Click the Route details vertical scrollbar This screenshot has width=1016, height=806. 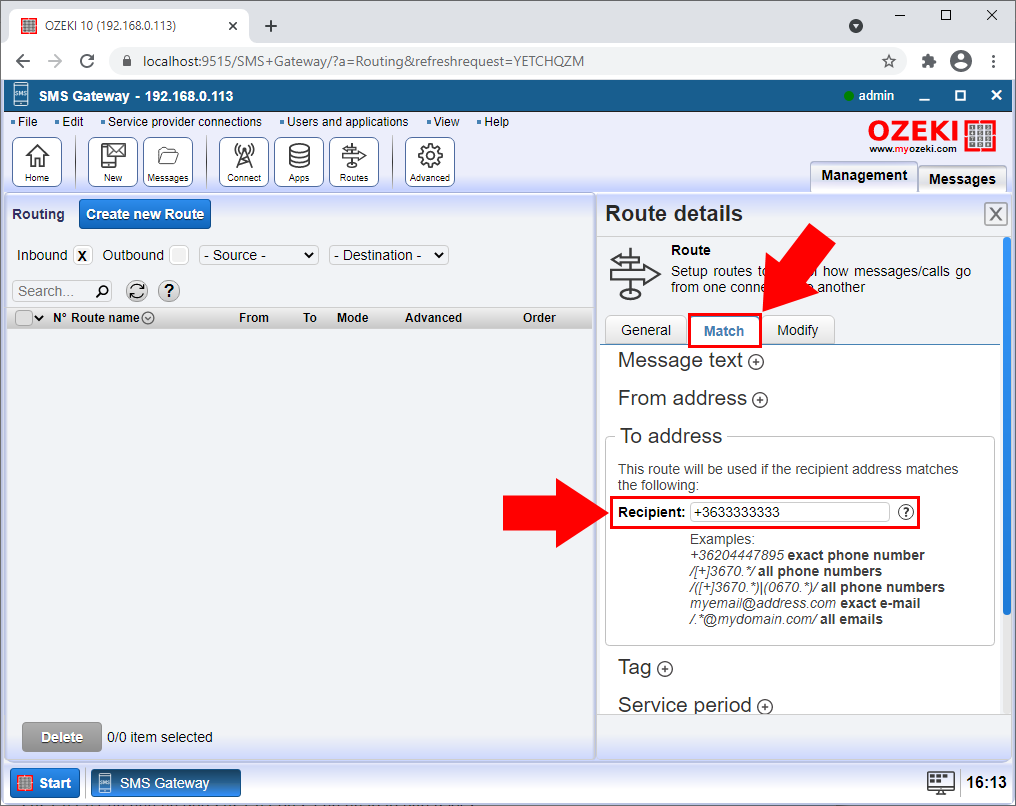pos(1007,426)
